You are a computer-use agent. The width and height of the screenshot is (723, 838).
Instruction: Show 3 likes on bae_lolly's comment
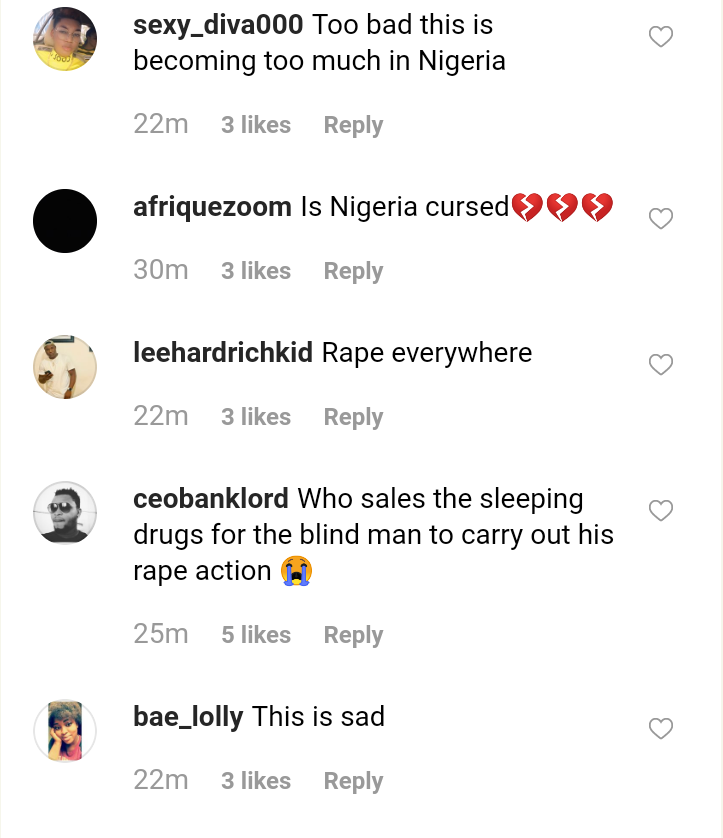pyautogui.click(x=256, y=781)
